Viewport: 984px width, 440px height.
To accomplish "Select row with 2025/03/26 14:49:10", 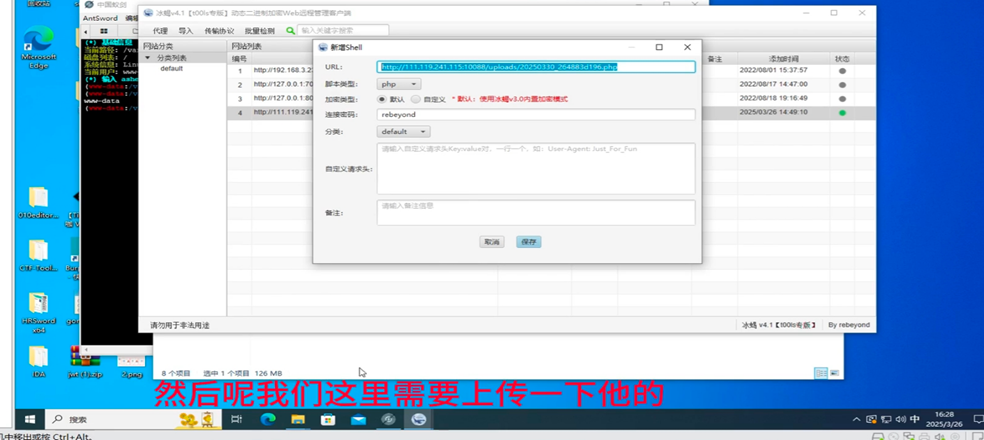I will [x=550, y=112].
